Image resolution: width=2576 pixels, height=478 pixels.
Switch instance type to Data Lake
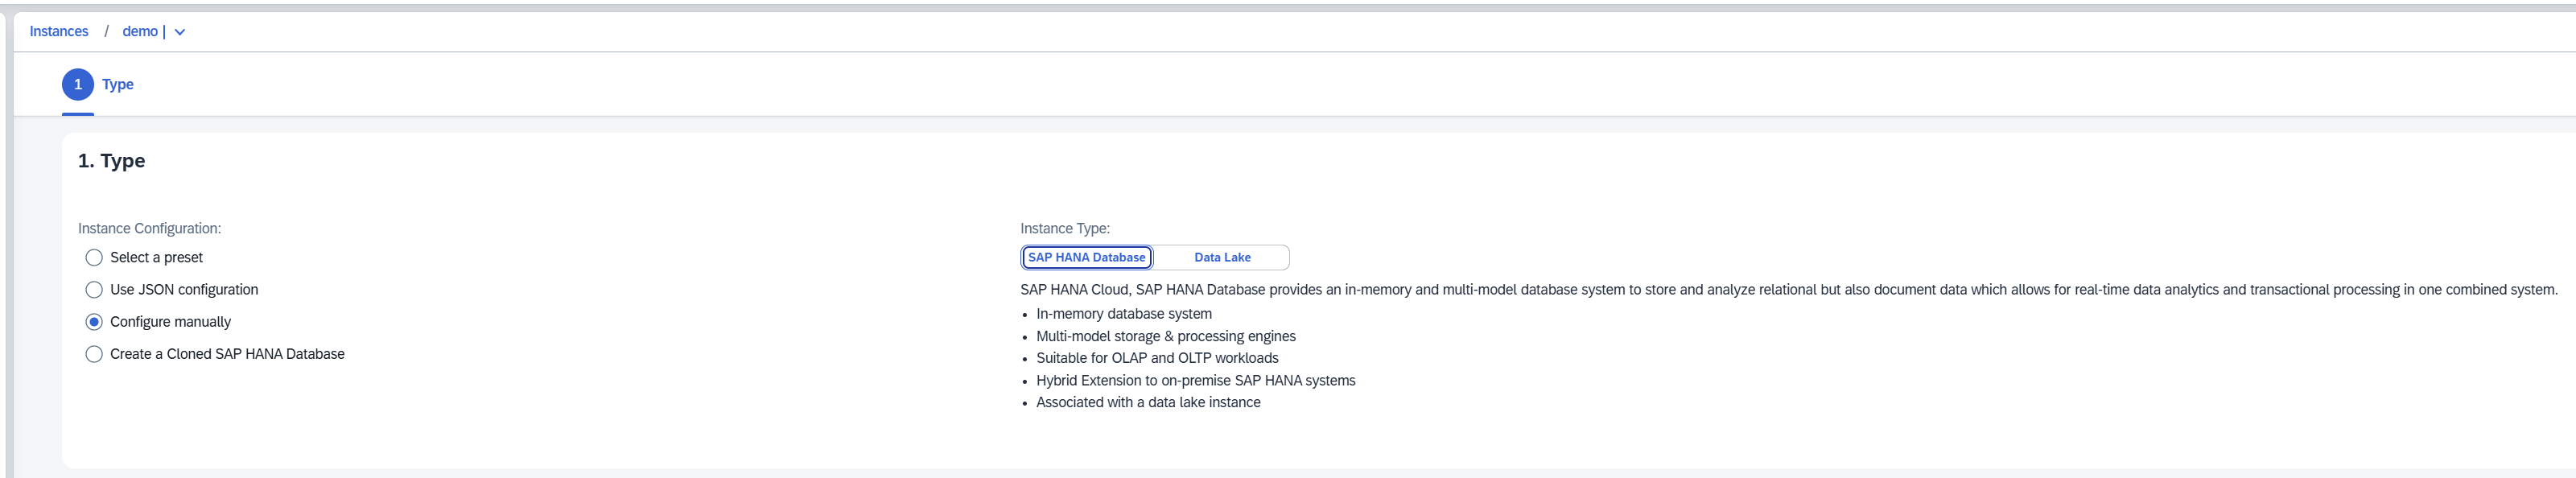[x=1222, y=258]
